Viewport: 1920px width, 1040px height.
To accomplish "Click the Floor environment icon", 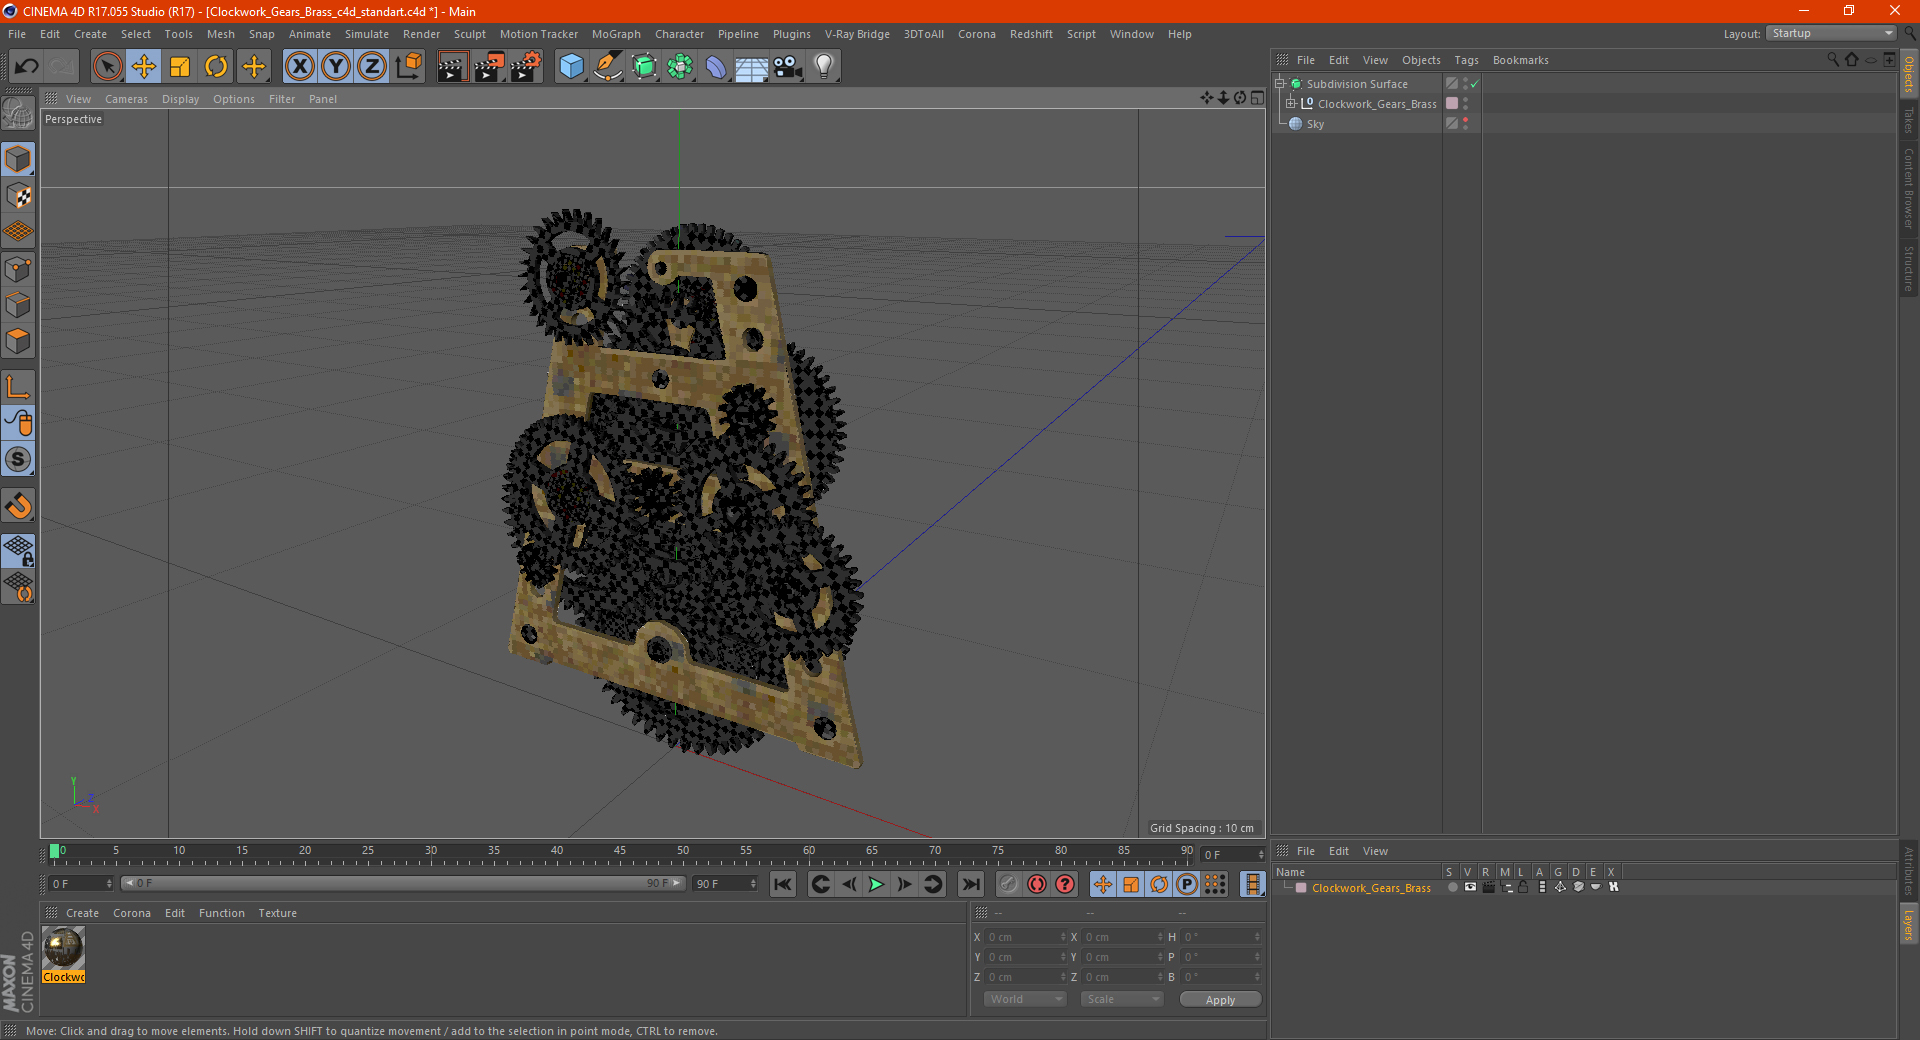I will pos(751,66).
